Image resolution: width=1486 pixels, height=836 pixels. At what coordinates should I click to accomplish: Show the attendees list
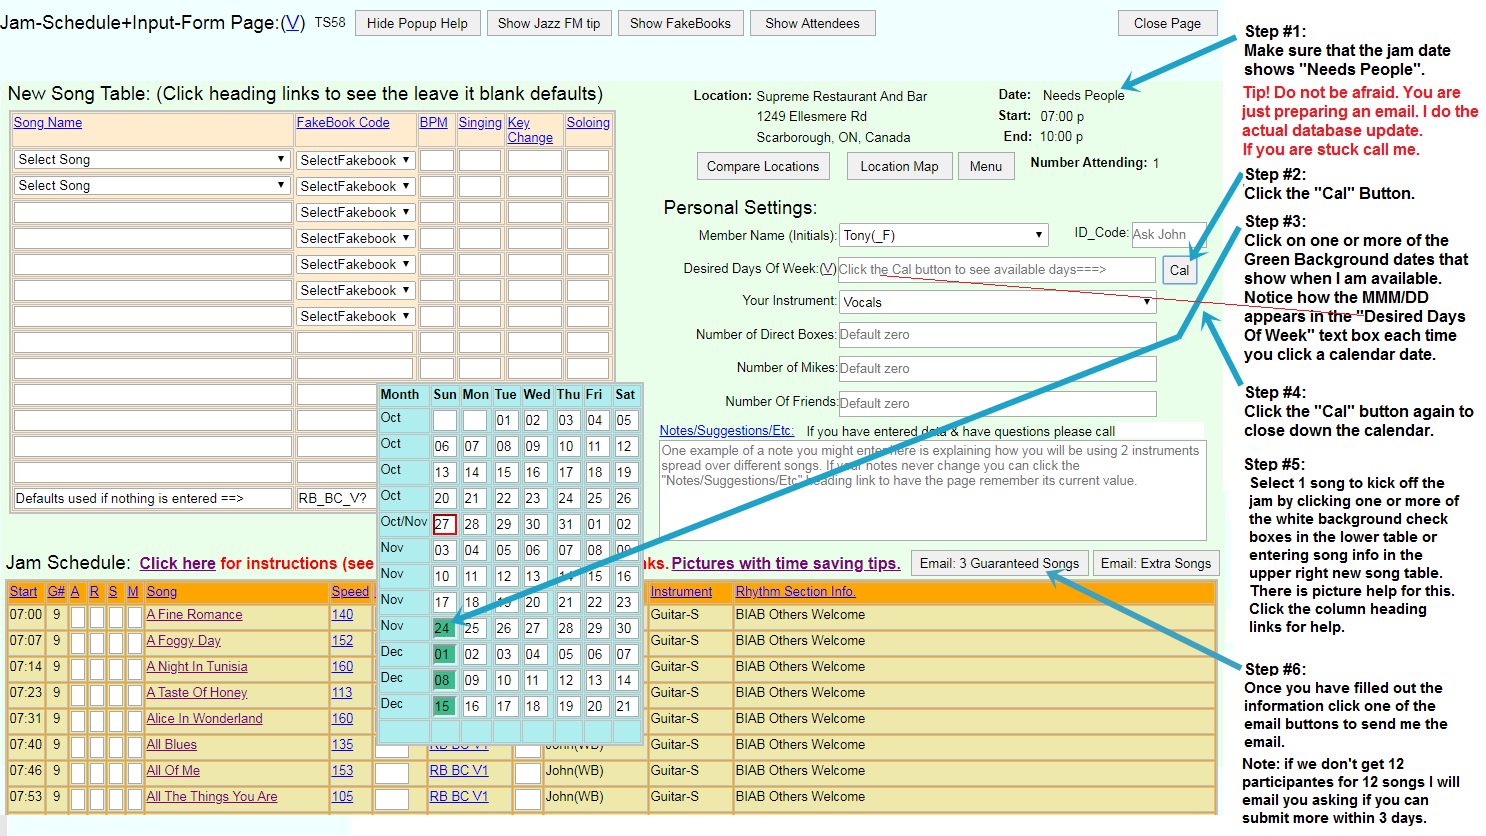[812, 23]
